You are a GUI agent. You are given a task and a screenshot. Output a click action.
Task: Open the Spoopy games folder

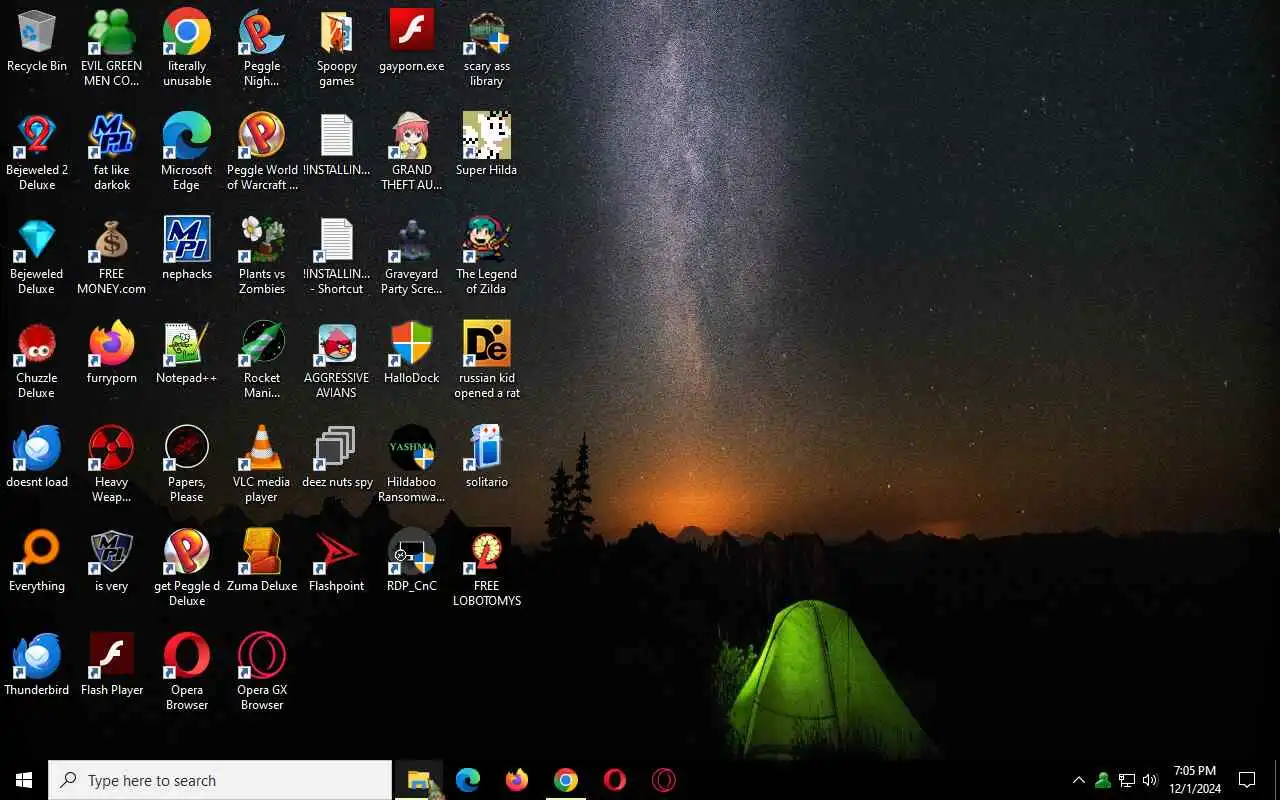point(337,48)
